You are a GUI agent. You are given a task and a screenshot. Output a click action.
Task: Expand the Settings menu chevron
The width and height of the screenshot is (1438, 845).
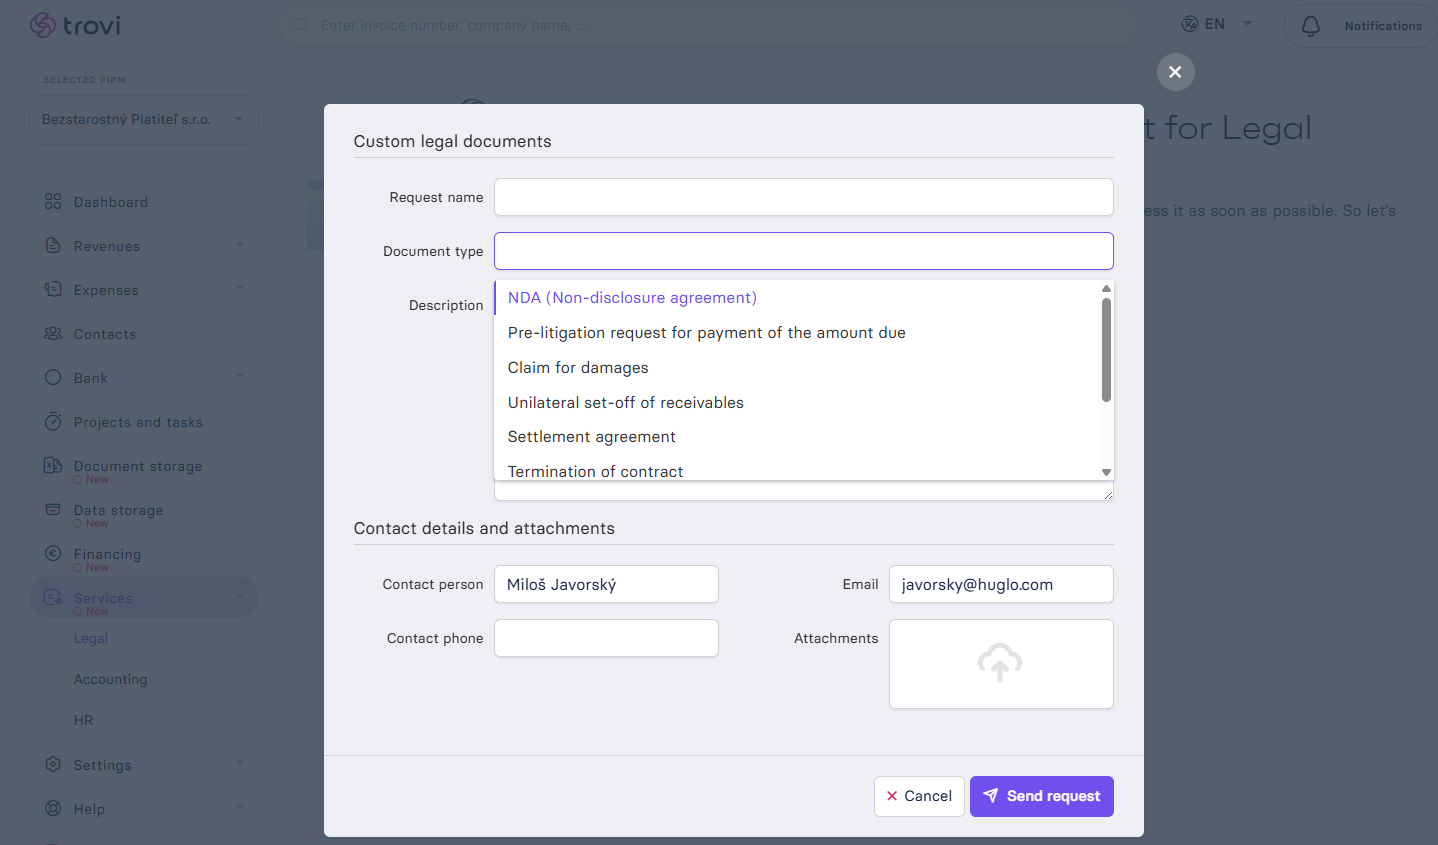click(240, 763)
